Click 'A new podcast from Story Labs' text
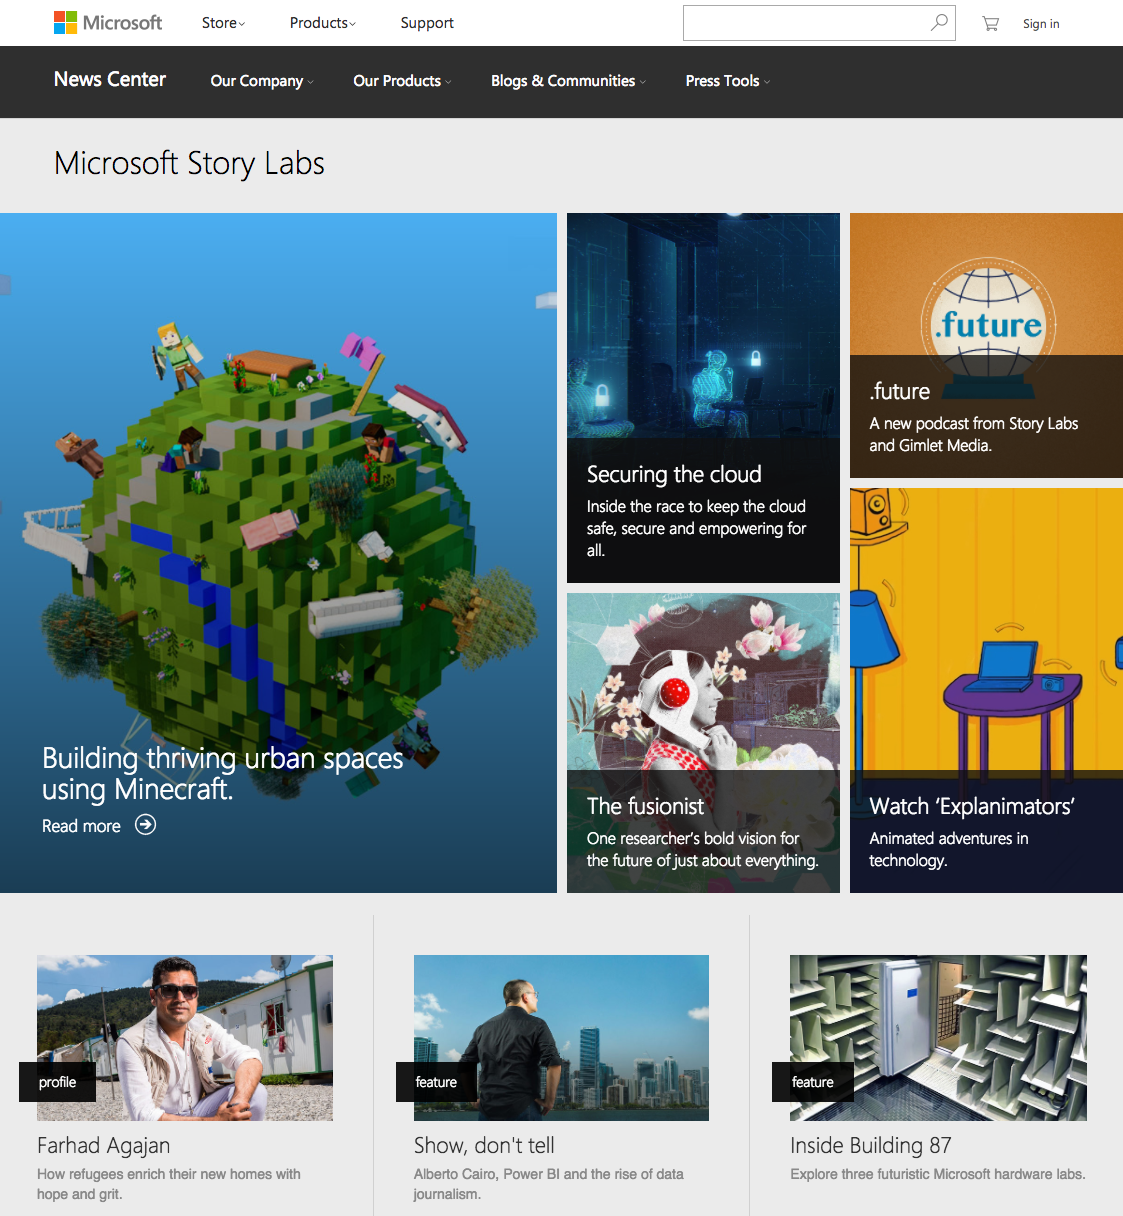The width and height of the screenshot is (1123, 1216). tap(973, 434)
